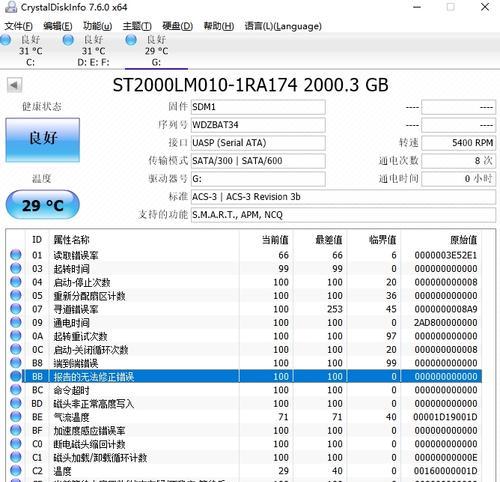Click status circle for ID 01 读取错误率
Viewport: 500px width, 482px height.
[x=15, y=255]
